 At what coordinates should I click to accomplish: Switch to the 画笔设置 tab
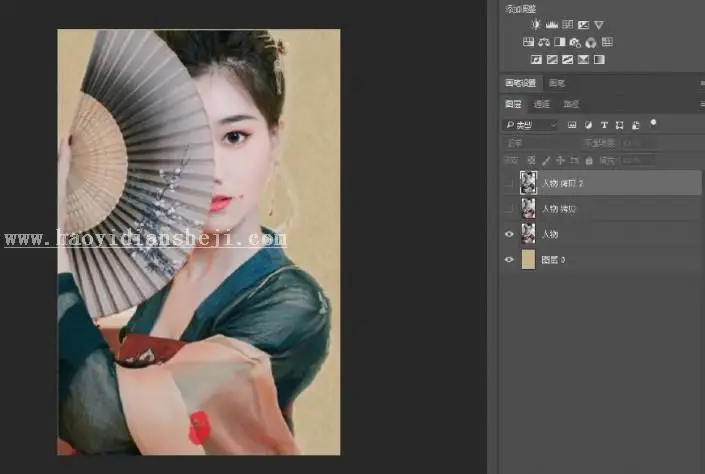coord(520,83)
